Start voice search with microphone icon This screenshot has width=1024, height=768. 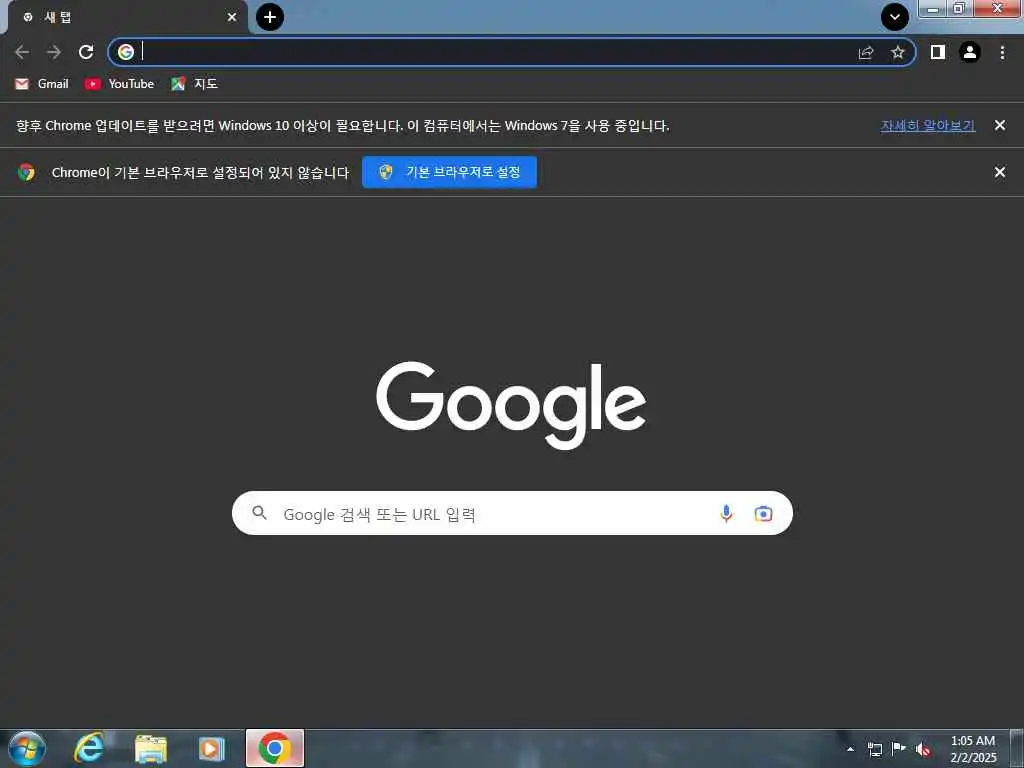point(726,514)
